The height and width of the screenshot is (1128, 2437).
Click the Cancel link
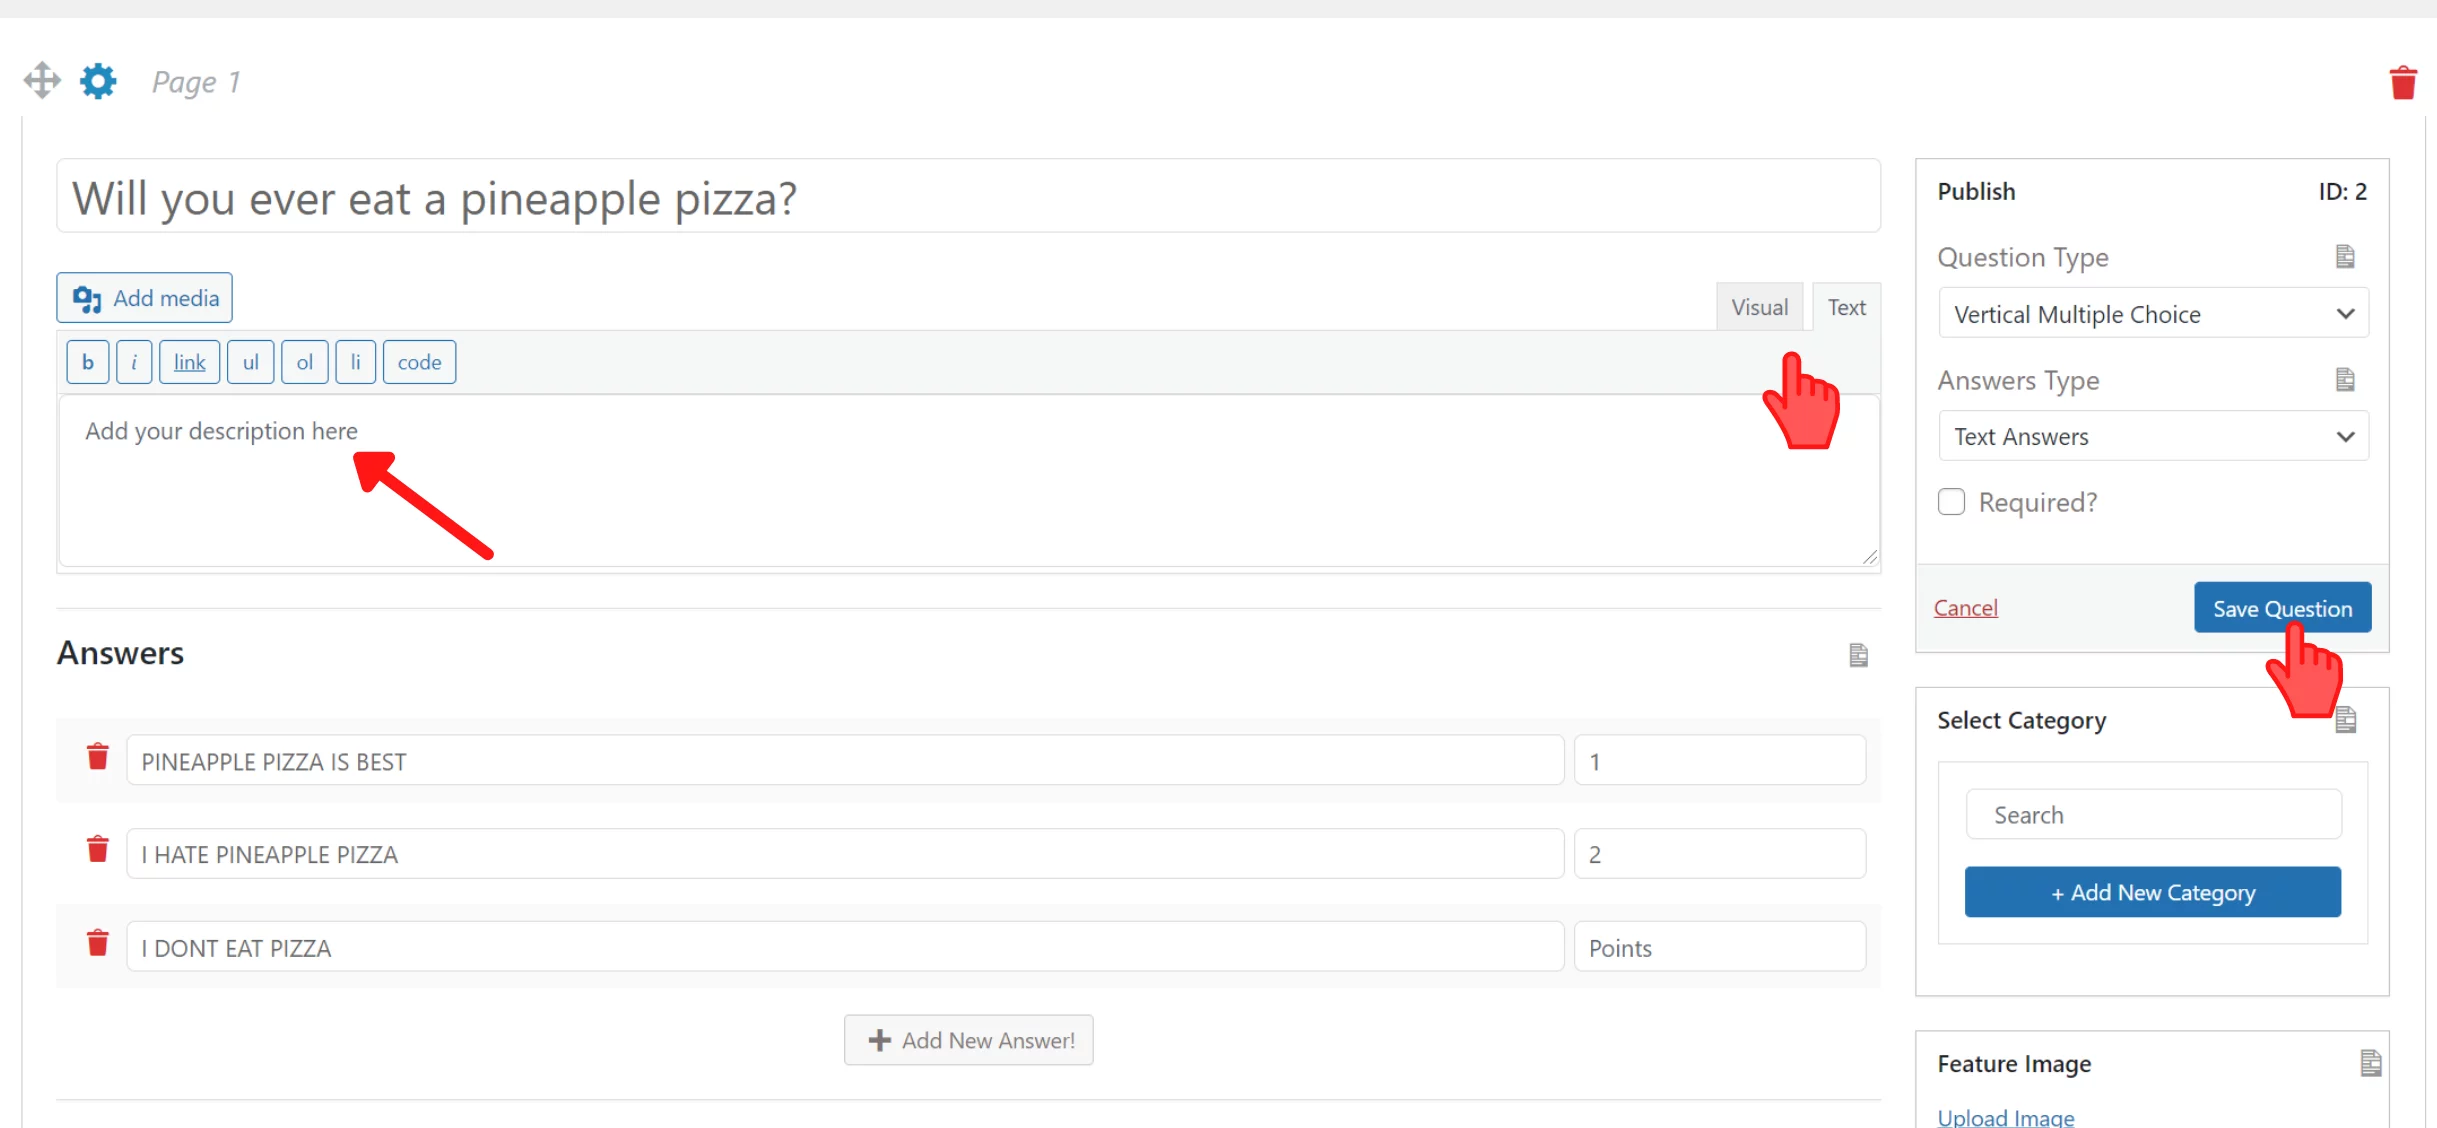click(1965, 608)
